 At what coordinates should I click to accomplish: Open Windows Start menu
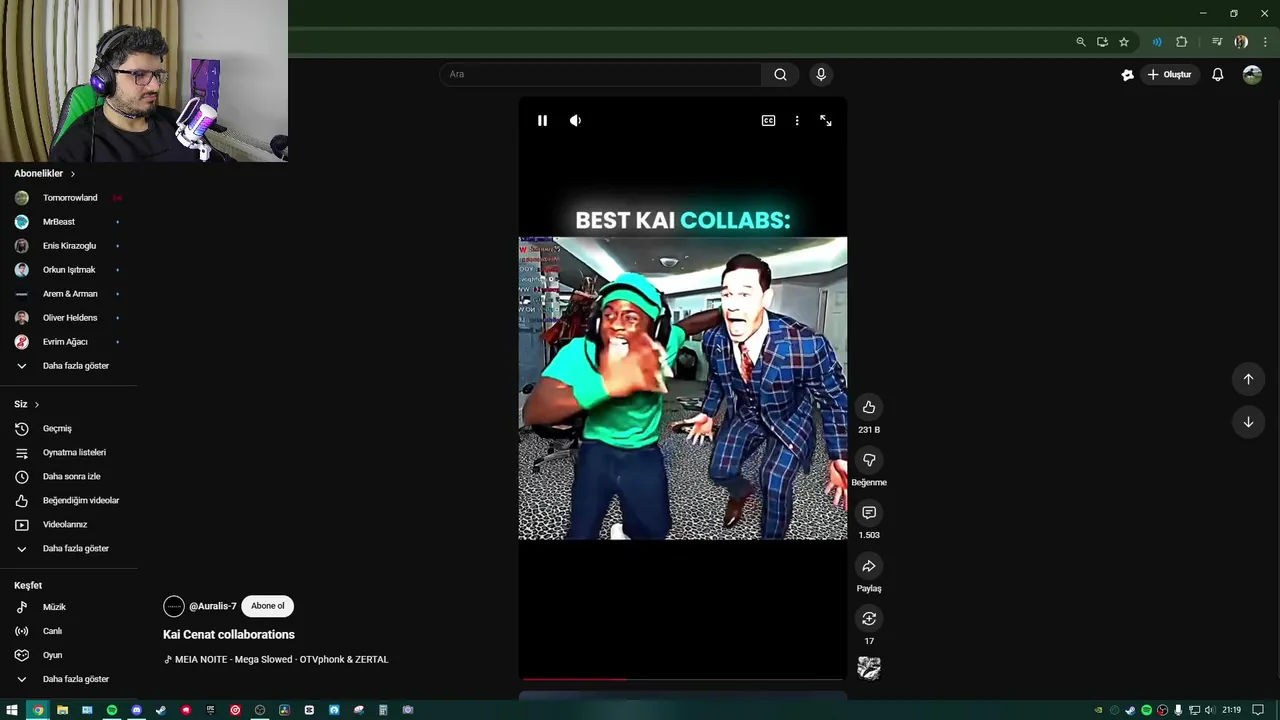point(12,710)
